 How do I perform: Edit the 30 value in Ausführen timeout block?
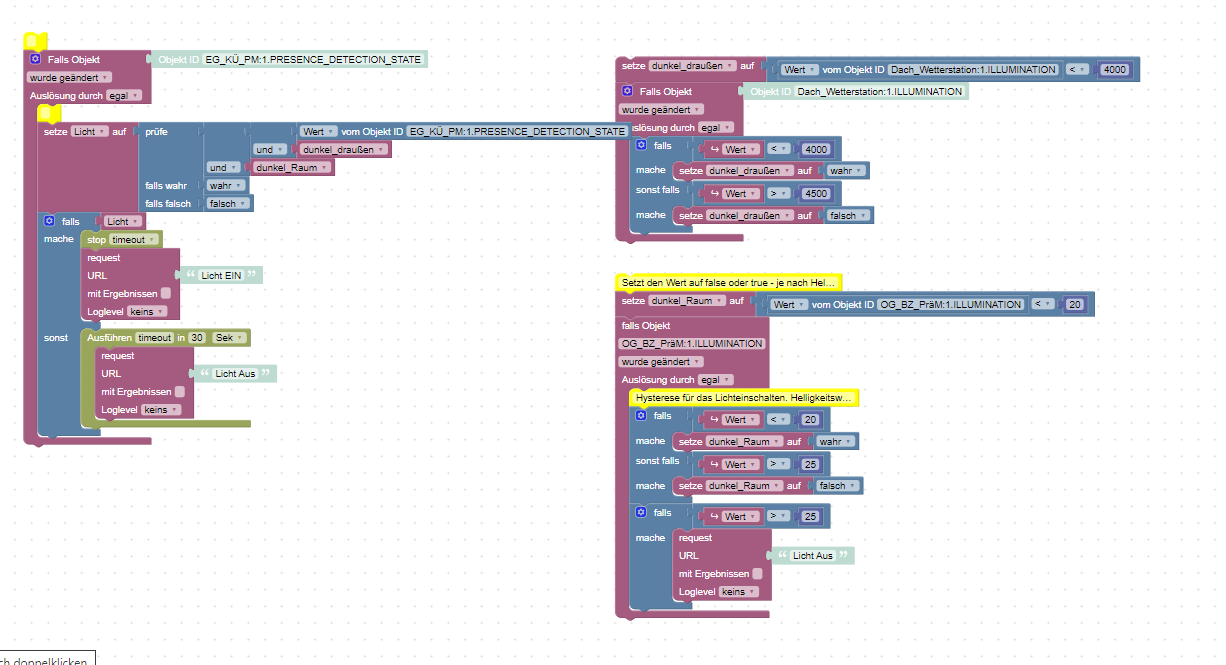(197, 338)
